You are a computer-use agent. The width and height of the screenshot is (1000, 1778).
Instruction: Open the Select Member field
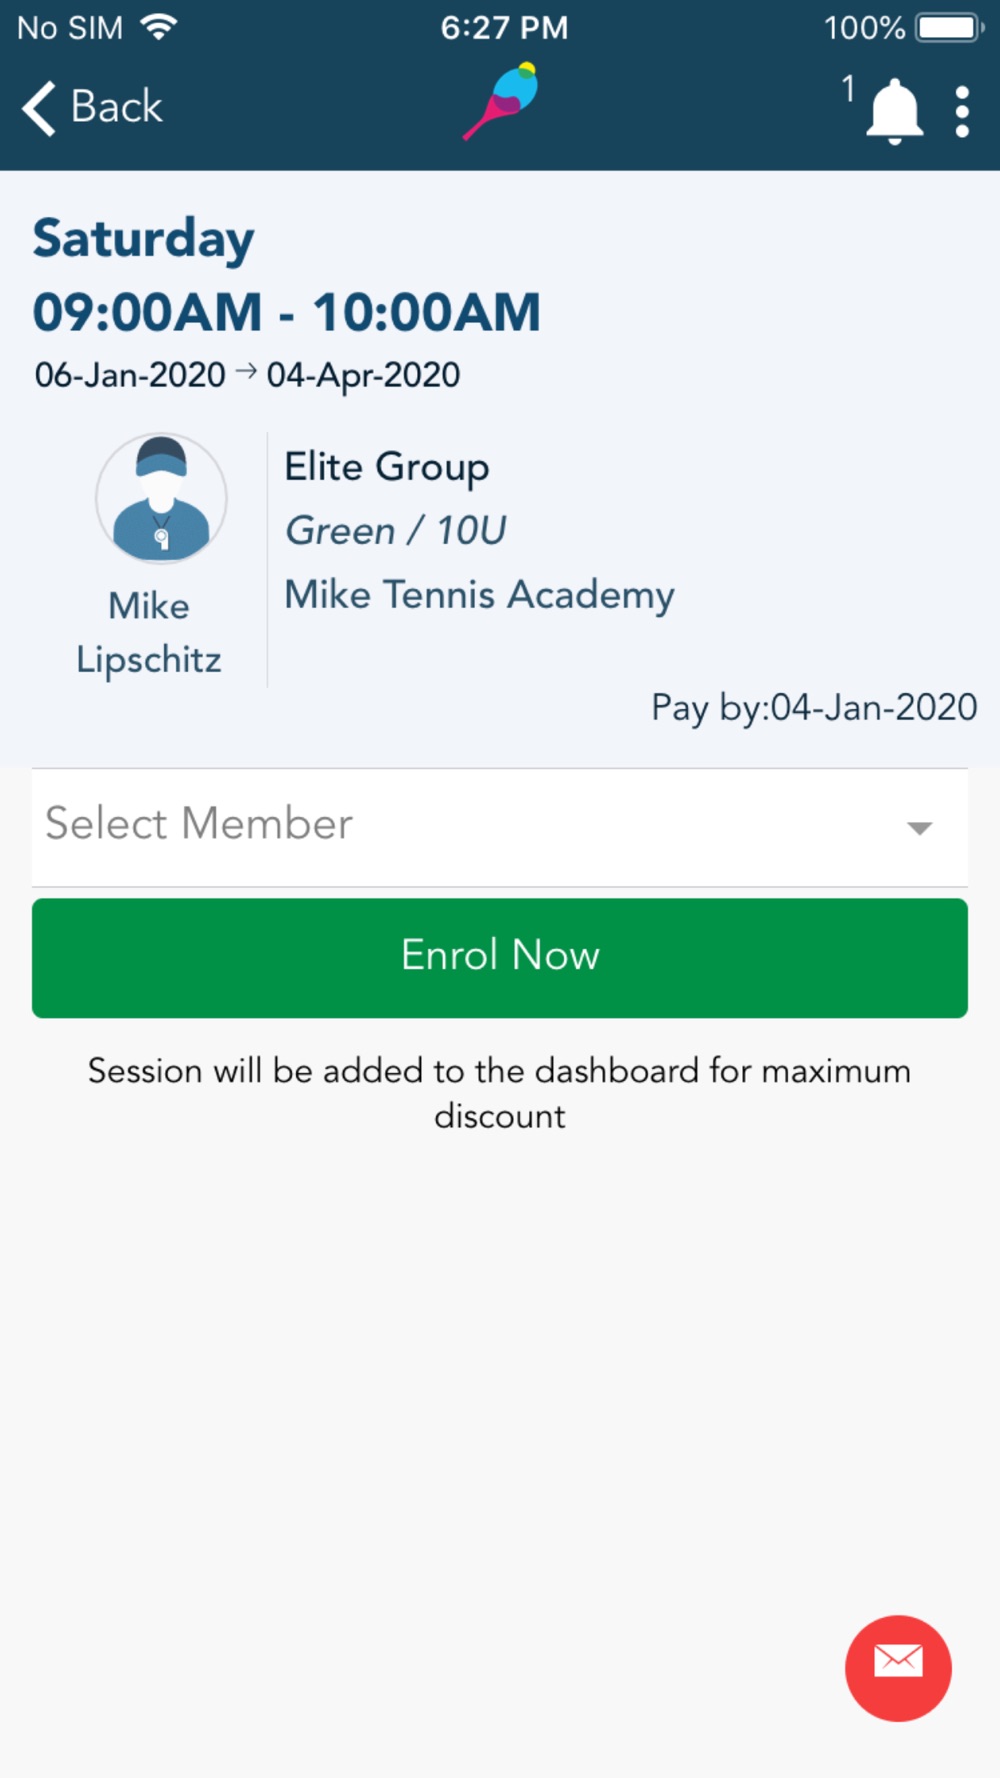[x=500, y=827]
